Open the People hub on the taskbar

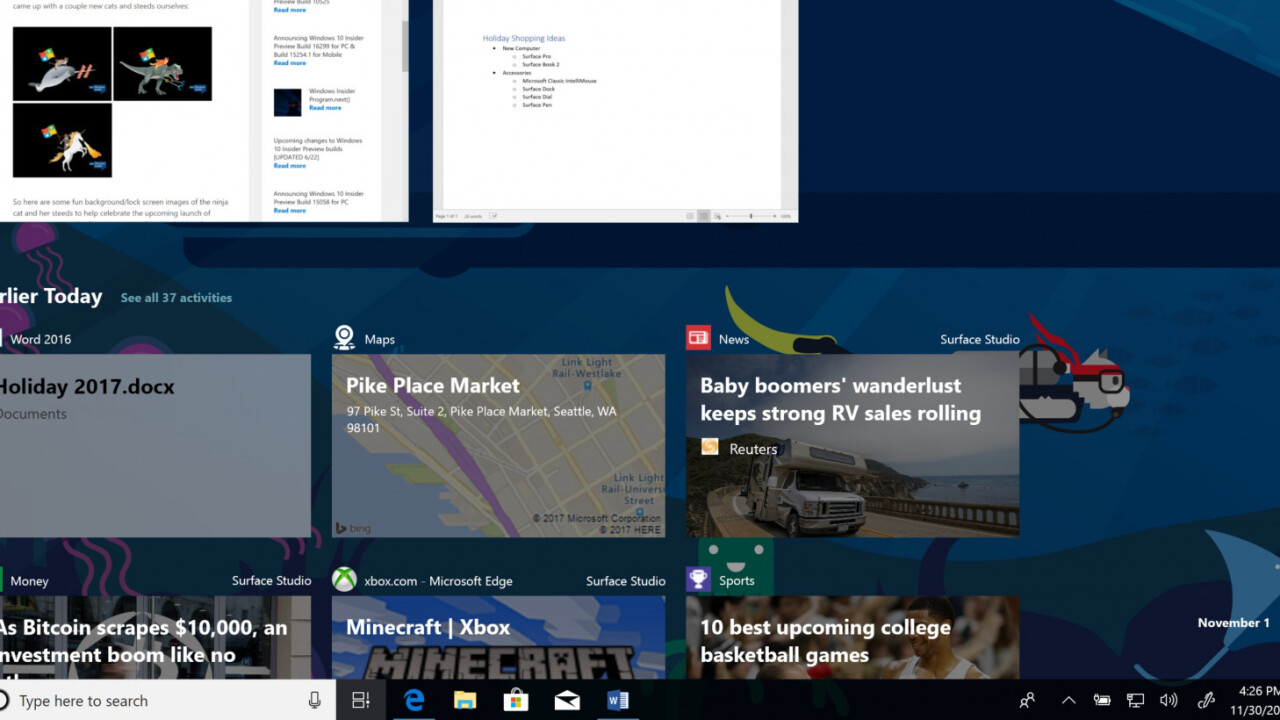pos(1026,700)
